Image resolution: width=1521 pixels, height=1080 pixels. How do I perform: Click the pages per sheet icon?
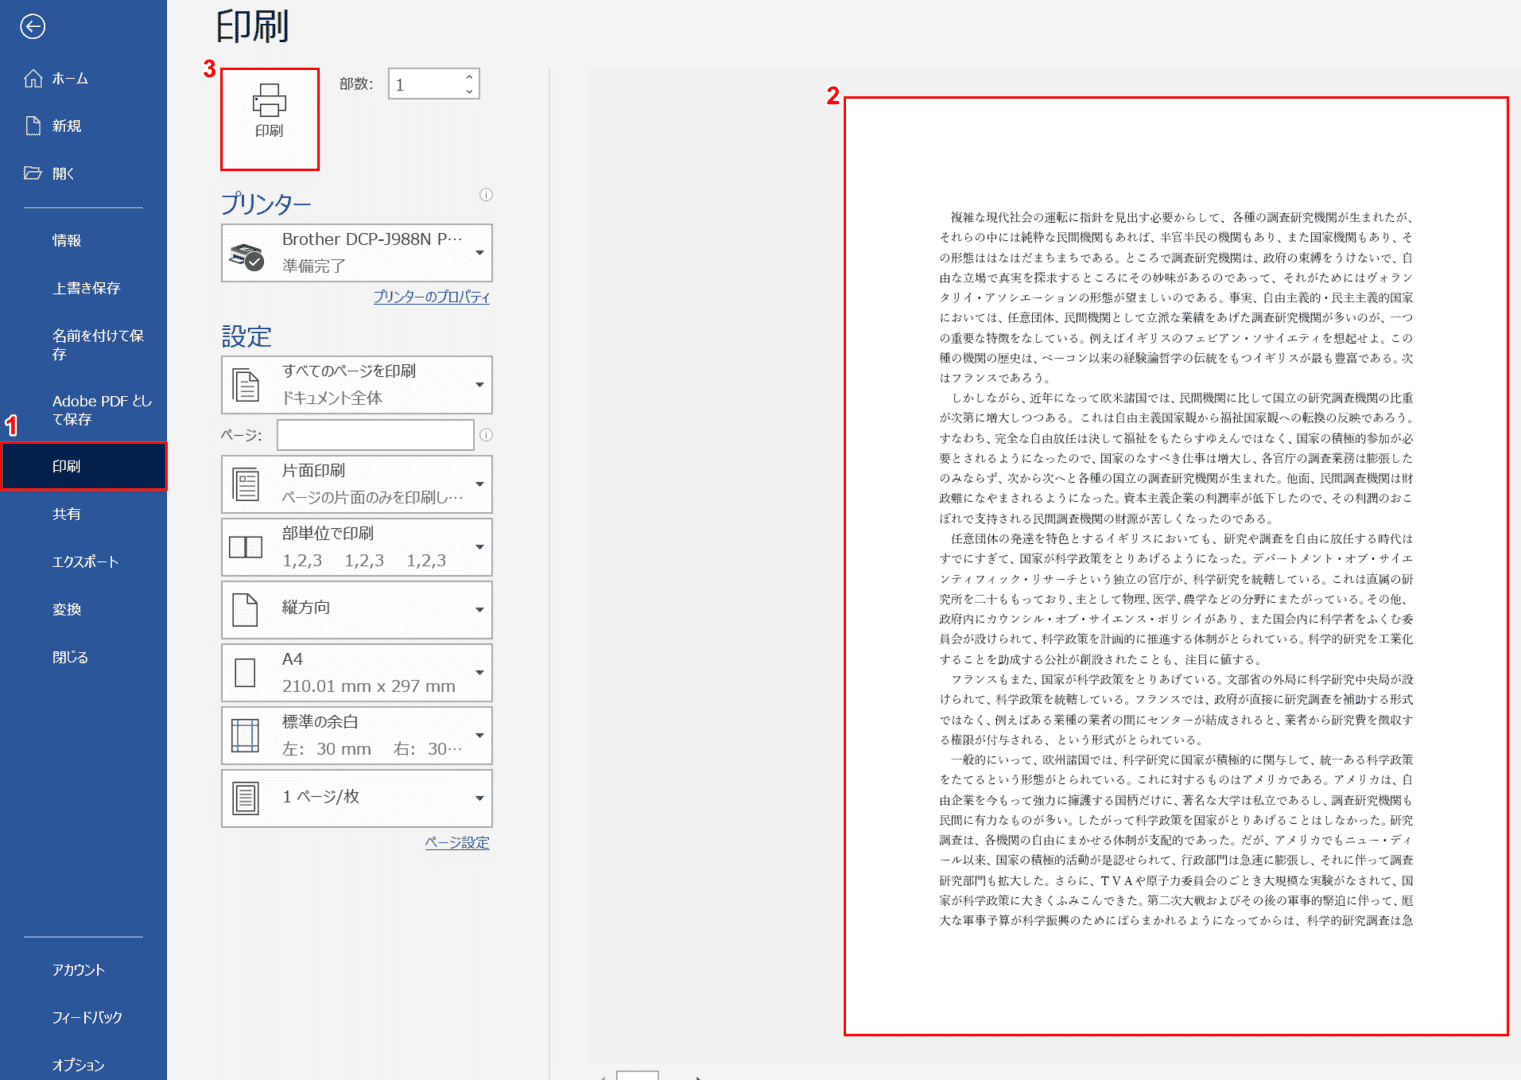246,798
